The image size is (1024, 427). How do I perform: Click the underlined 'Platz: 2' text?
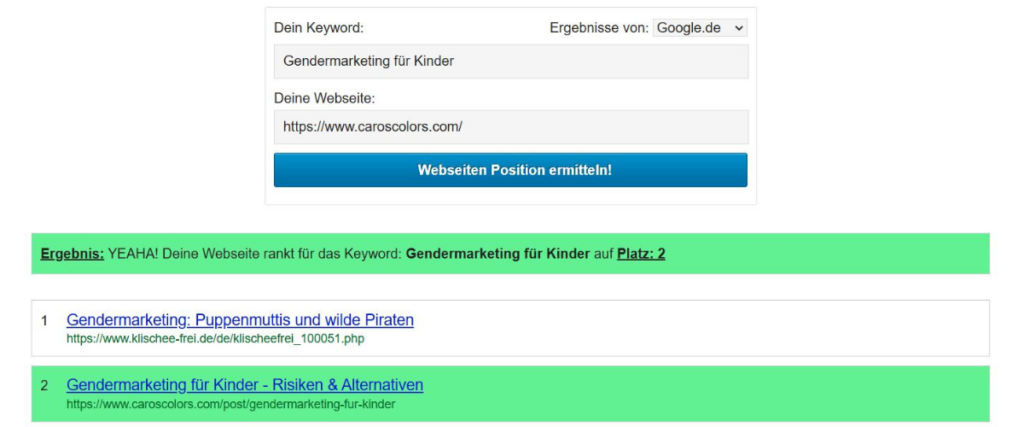coord(641,254)
